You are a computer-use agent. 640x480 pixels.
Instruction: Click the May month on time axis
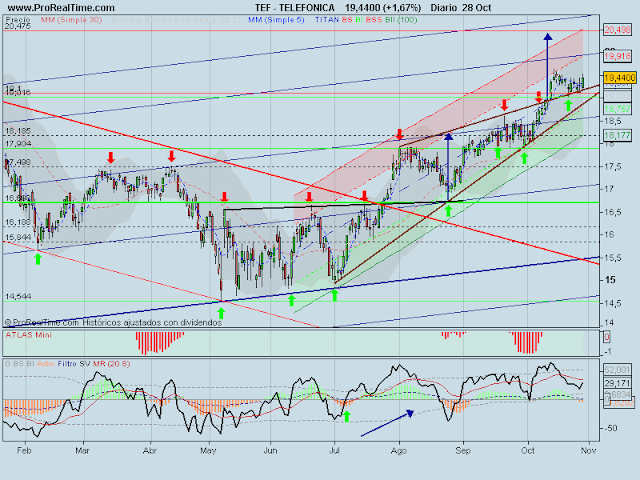coord(208,451)
